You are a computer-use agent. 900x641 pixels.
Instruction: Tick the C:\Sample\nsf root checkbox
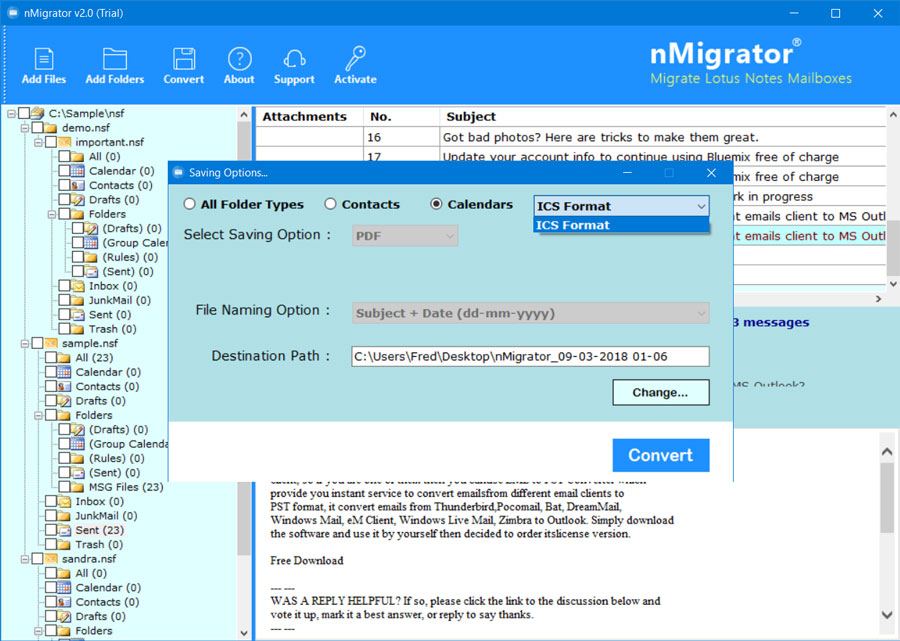[x=24, y=113]
